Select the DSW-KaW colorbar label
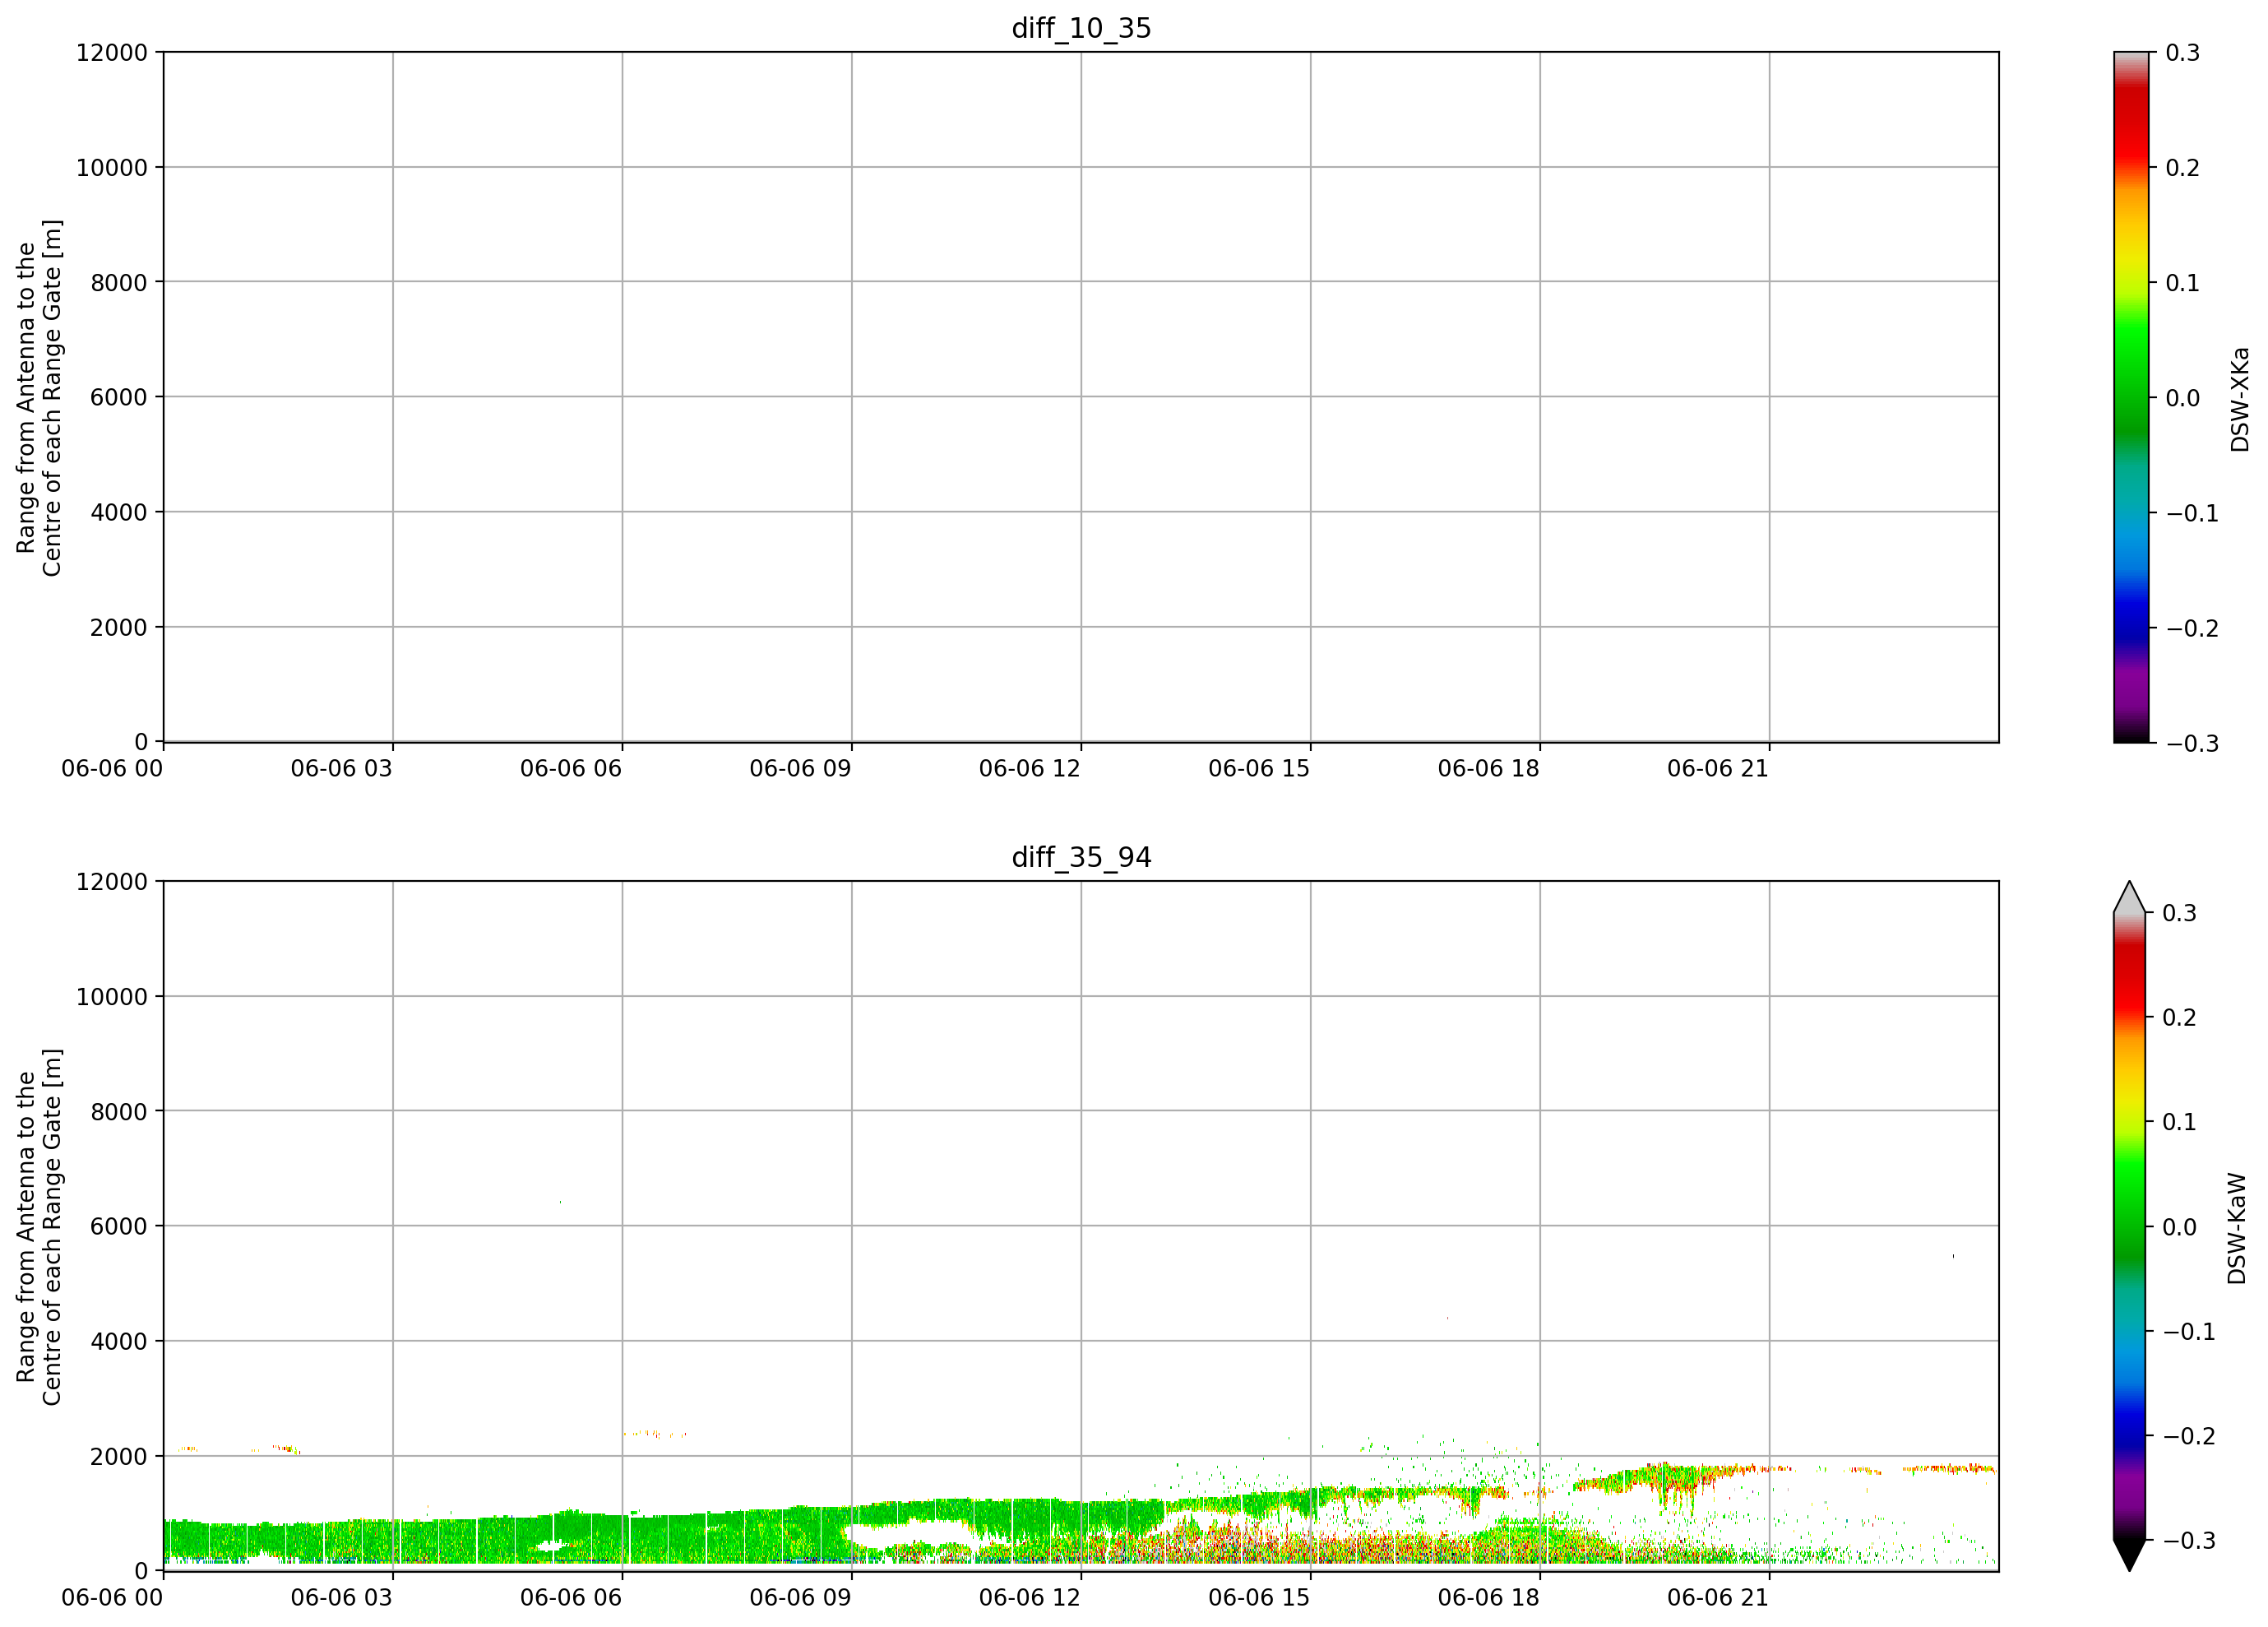Viewport: 2268px width, 1627px height. click(2237, 1228)
